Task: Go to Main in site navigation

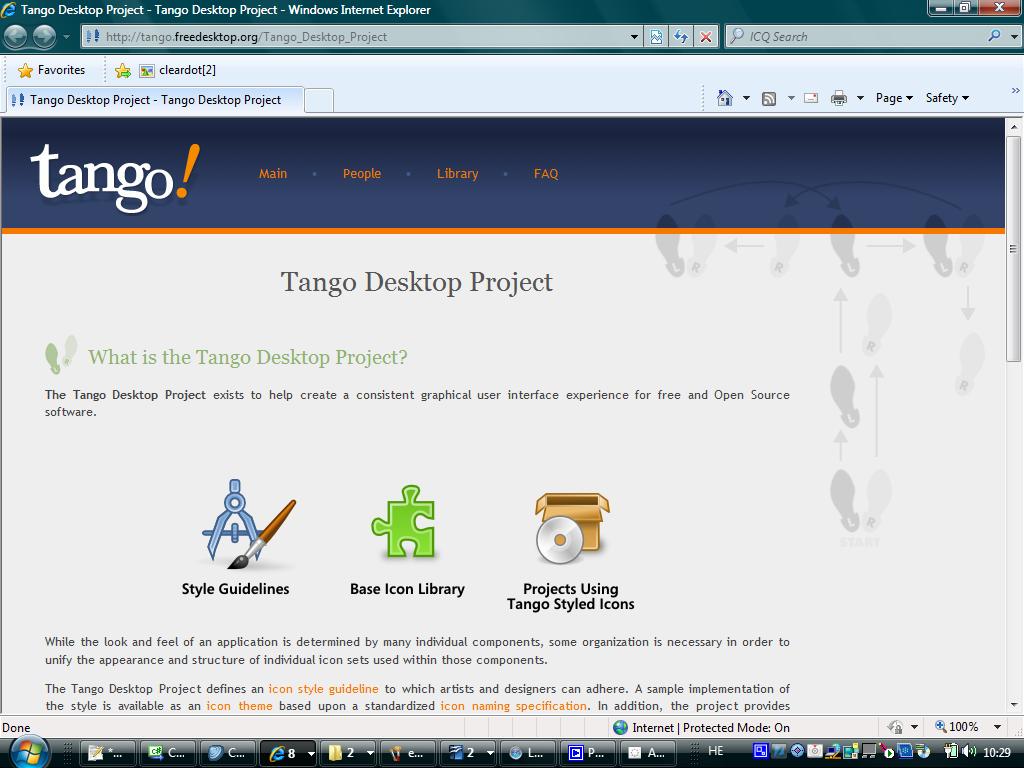Action: click(273, 174)
